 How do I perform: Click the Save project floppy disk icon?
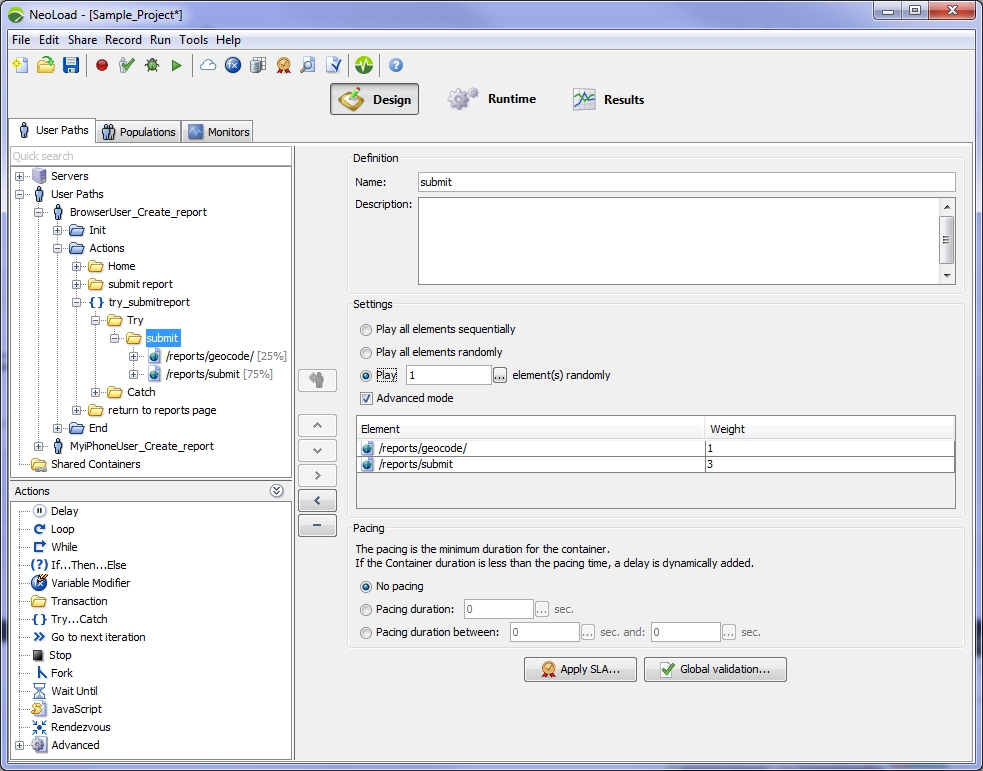pos(71,65)
